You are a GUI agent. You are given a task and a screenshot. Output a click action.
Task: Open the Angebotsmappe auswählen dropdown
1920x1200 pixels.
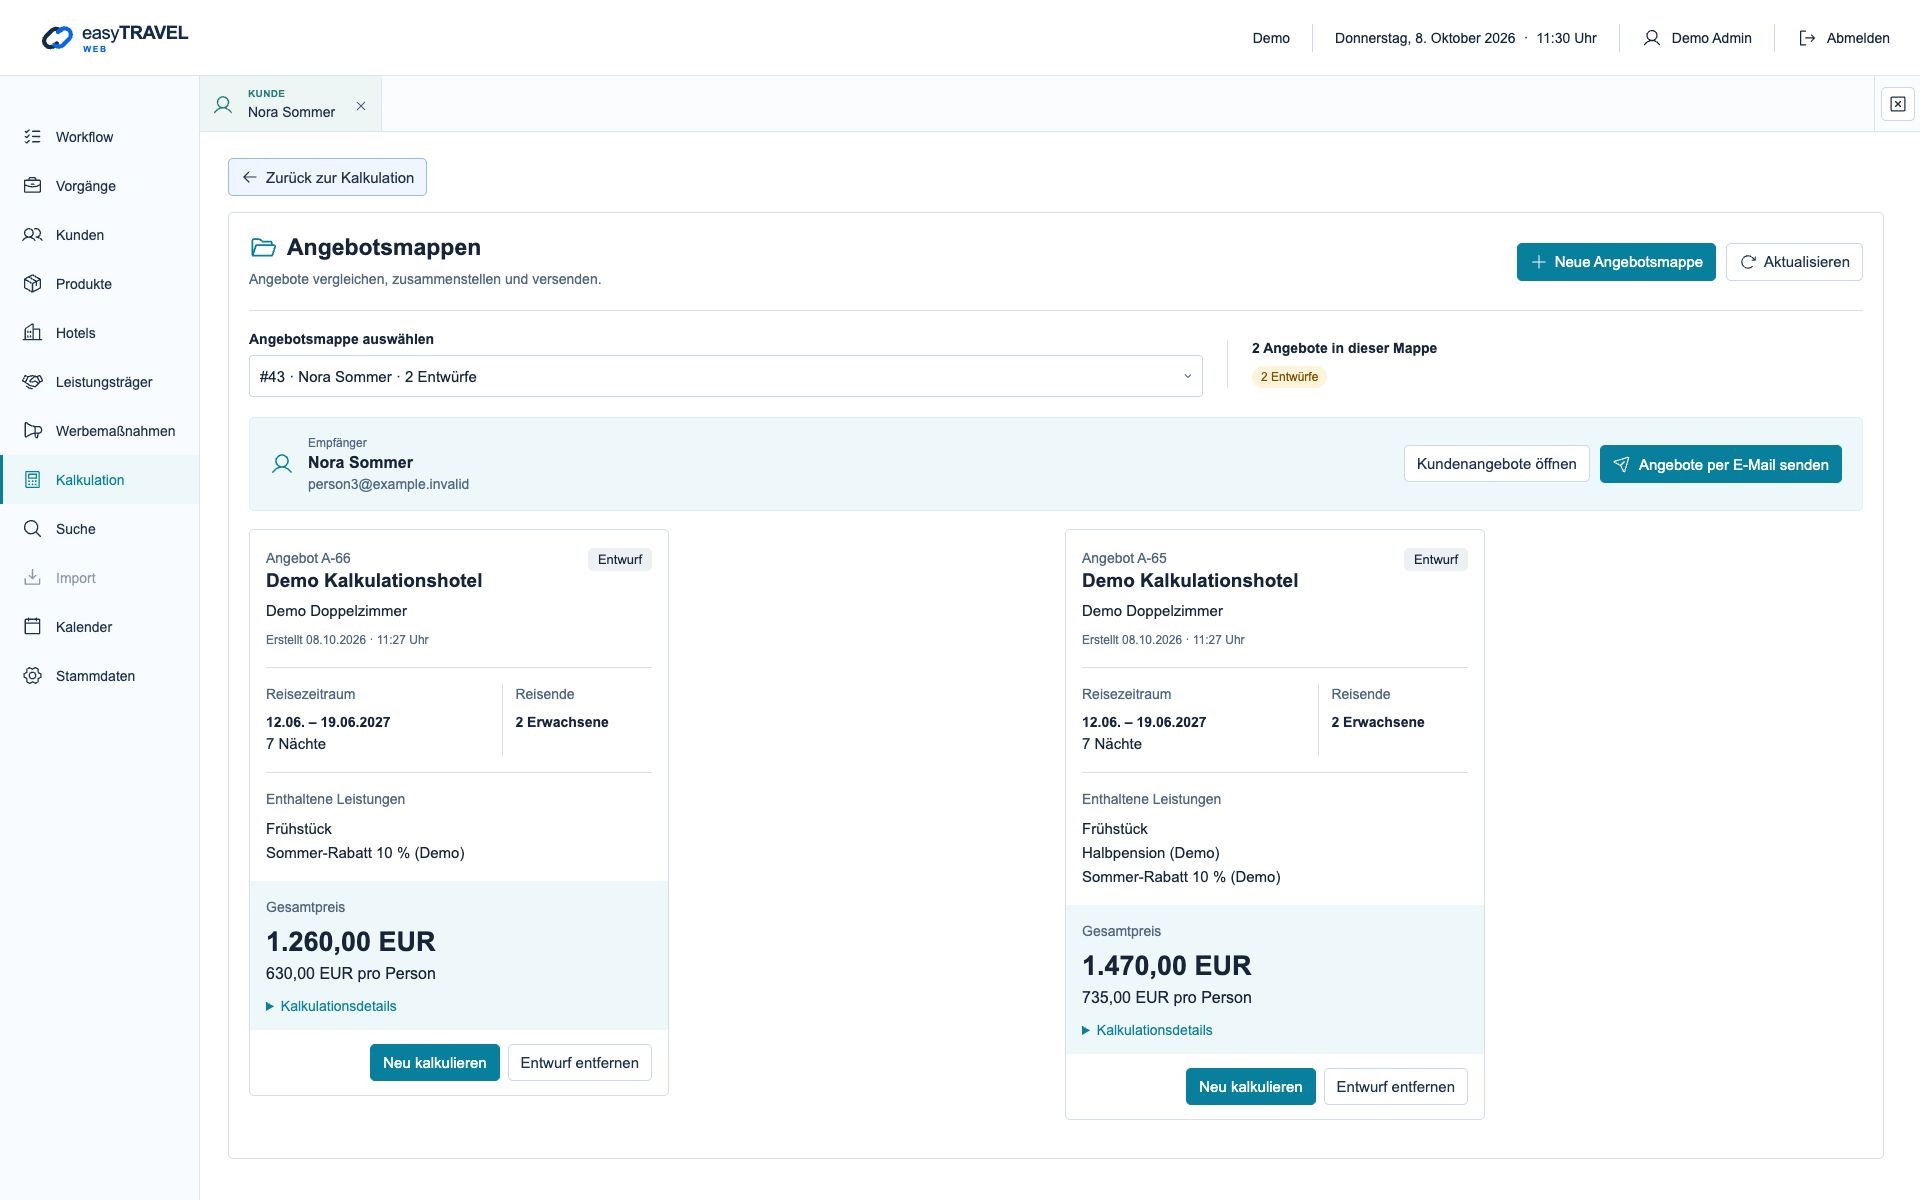pos(725,377)
